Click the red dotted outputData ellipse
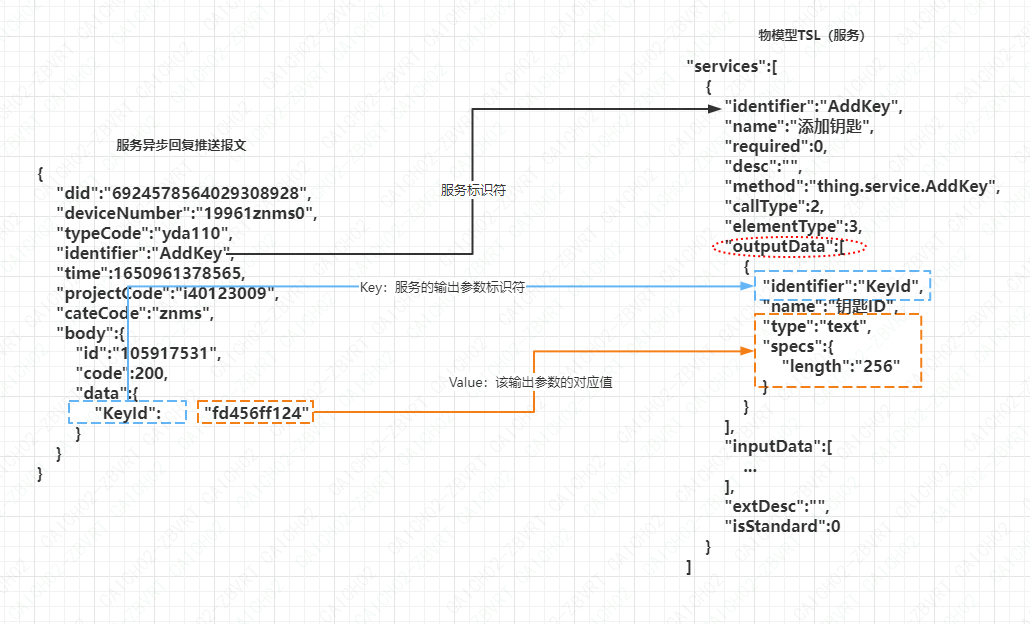This screenshot has height=624, width=1030. (x=788, y=247)
